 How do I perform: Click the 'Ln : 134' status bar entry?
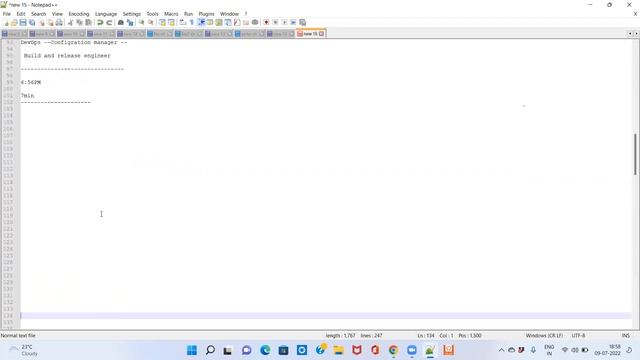click(426, 336)
